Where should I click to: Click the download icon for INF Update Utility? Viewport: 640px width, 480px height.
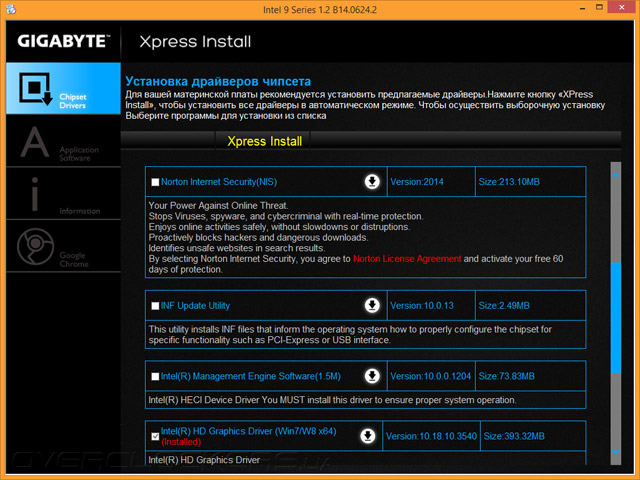(372, 305)
